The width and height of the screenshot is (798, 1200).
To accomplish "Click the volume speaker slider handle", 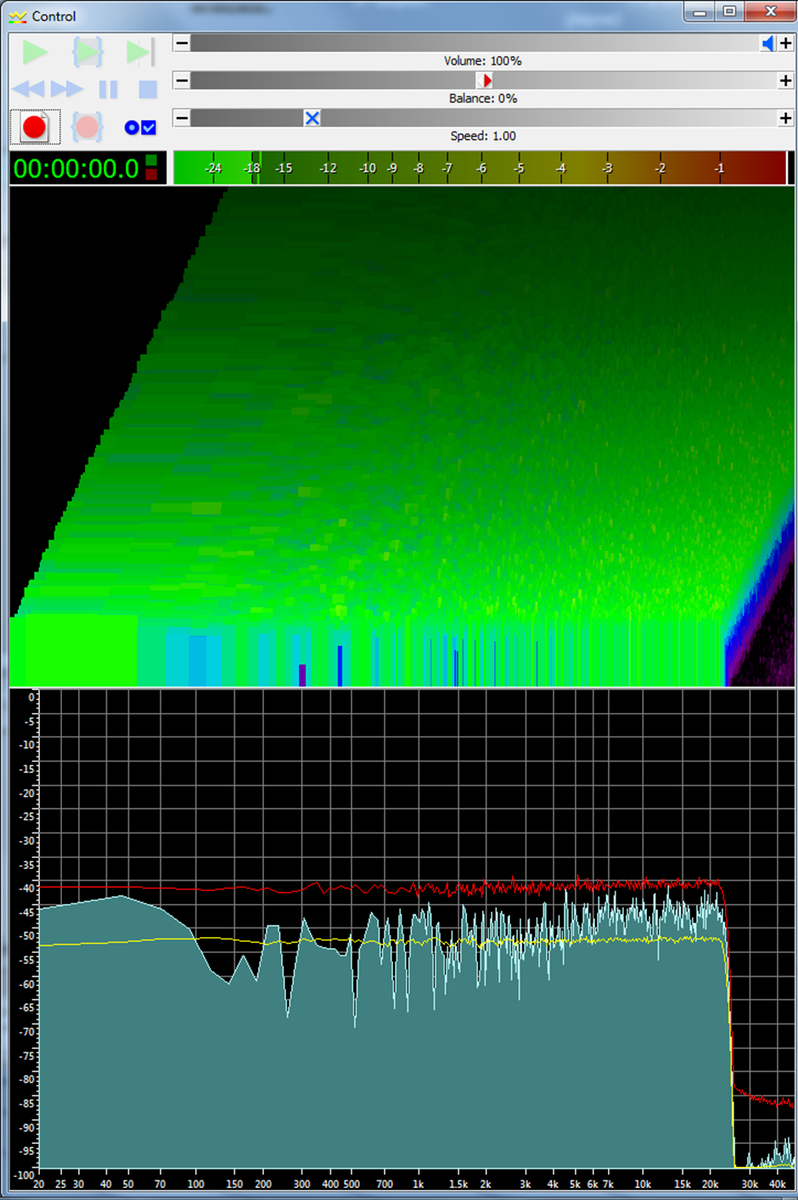I will [768, 43].
